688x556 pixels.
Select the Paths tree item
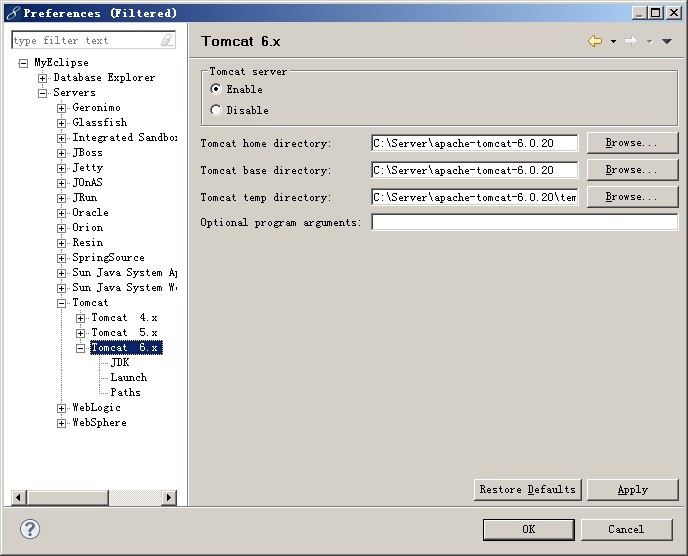tap(125, 392)
